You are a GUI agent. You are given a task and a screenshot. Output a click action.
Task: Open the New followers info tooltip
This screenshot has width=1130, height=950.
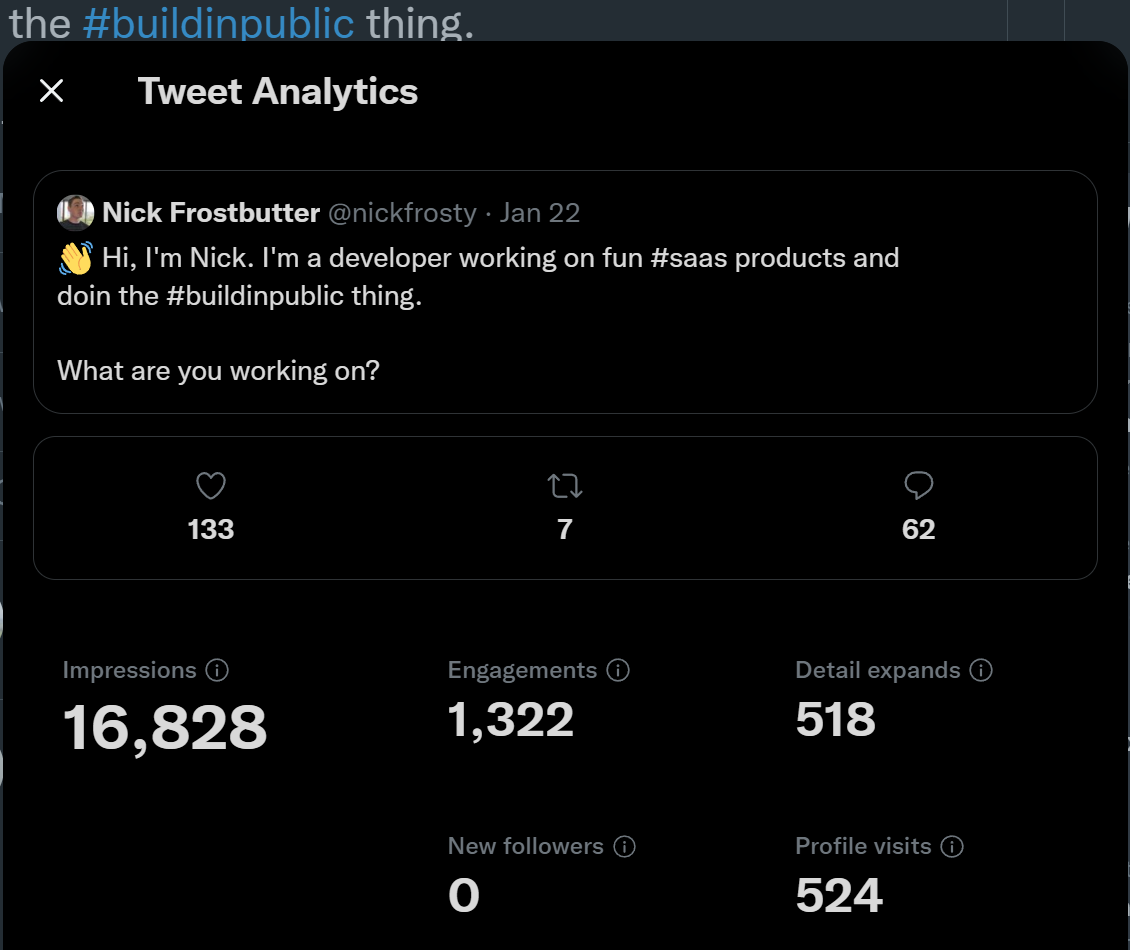click(x=625, y=846)
